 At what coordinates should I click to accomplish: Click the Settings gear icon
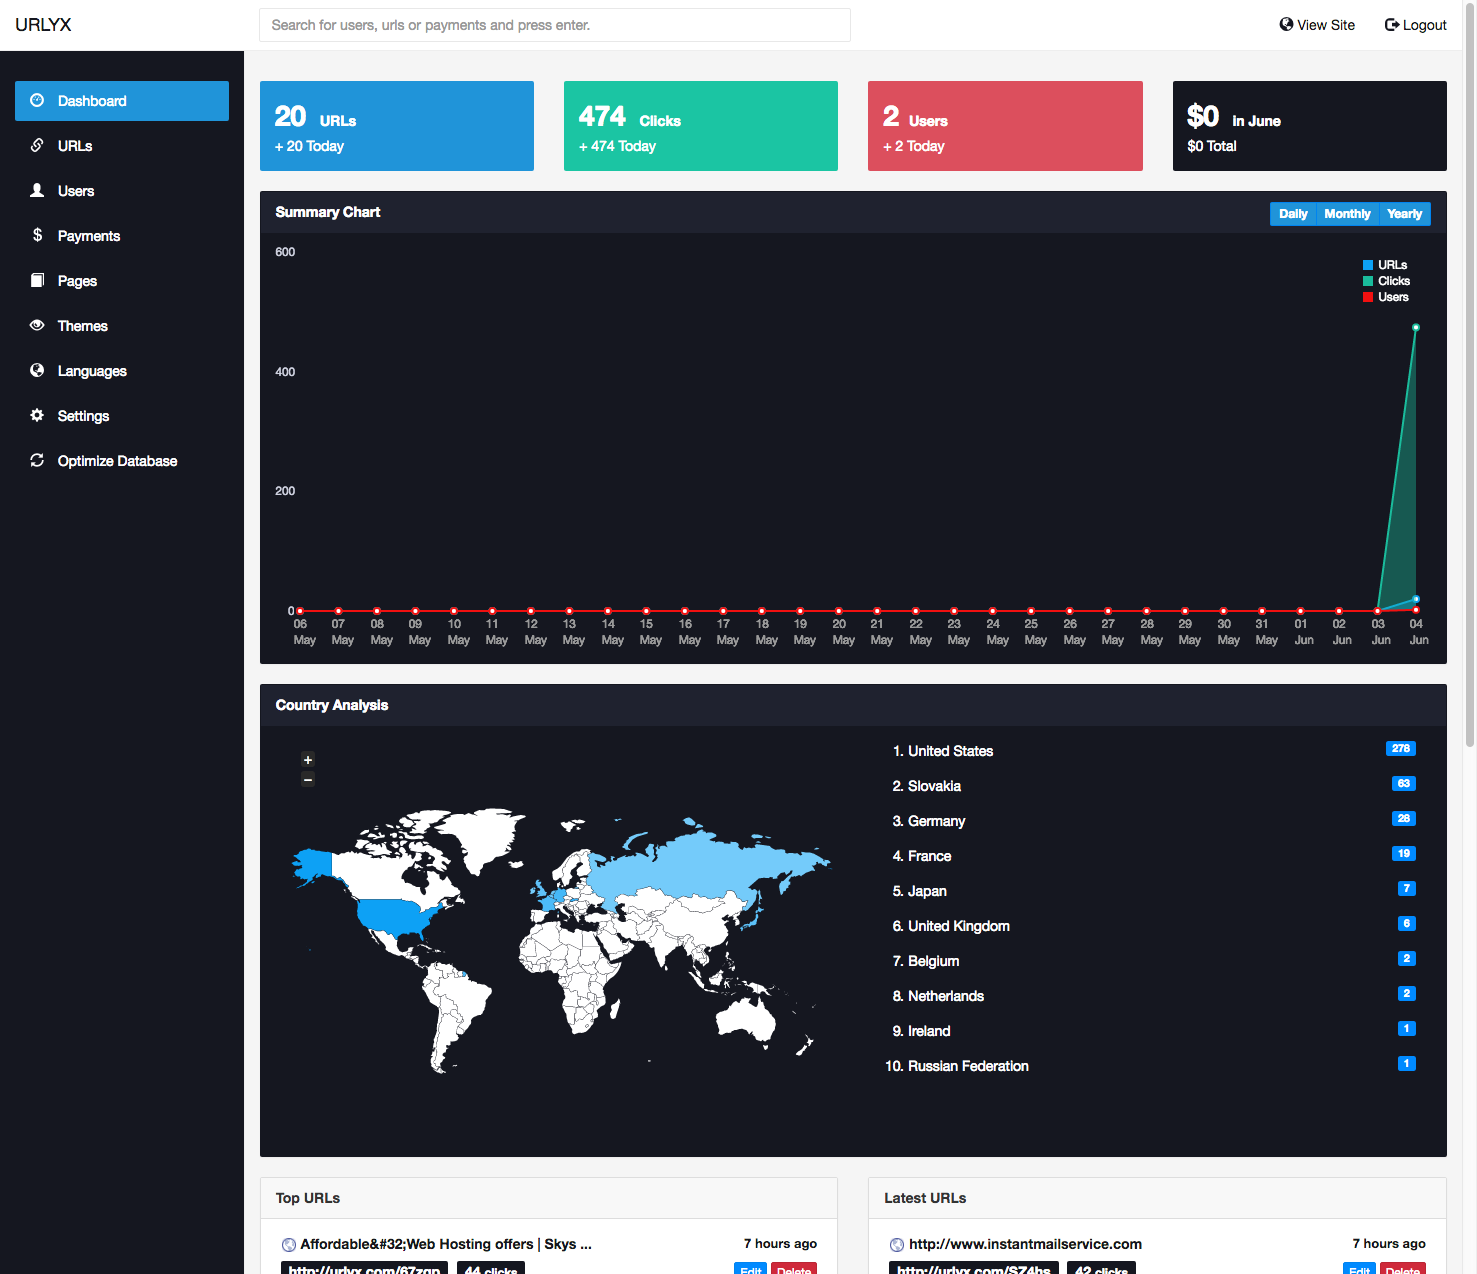(x=37, y=415)
